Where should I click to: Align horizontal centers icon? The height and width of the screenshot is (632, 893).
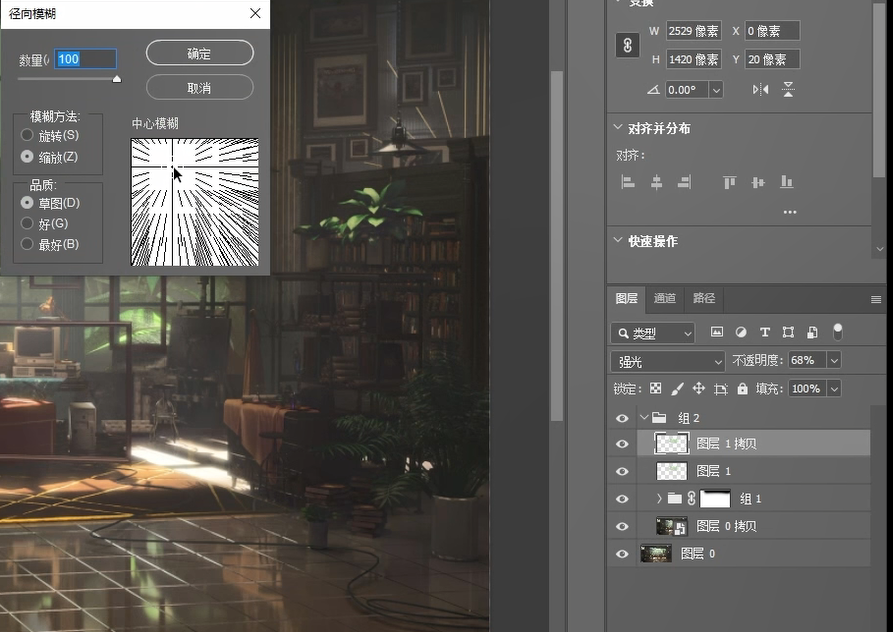click(x=656, y=182)
